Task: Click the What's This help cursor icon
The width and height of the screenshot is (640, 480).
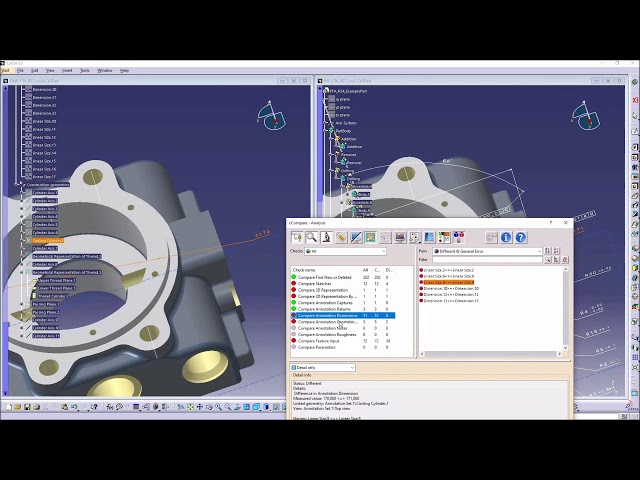Action: (x=94, y=407)
